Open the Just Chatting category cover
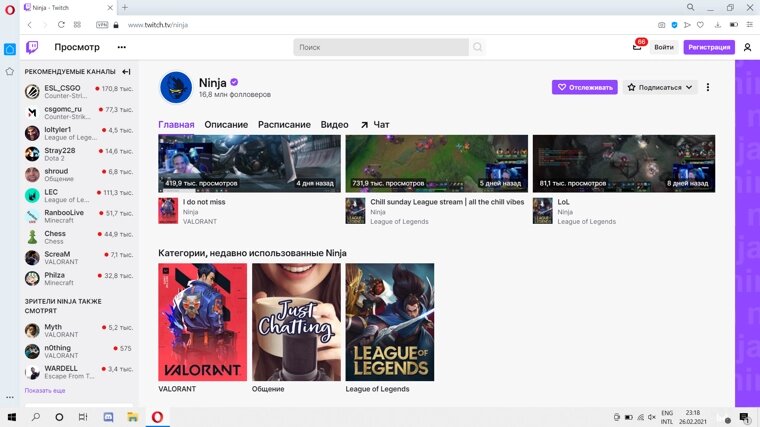The width and height of the screenshot is (760, 427). click(296, 322)
